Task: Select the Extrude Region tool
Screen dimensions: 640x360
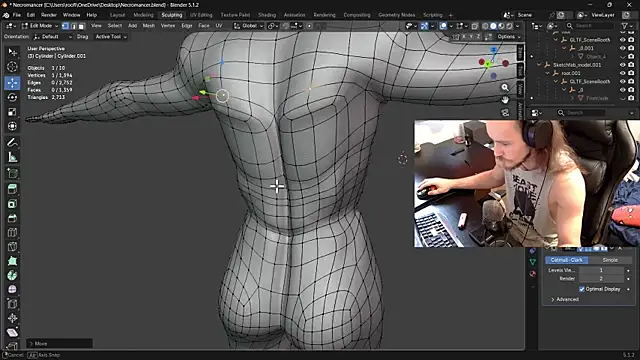Action: click(x=12, y=189)
